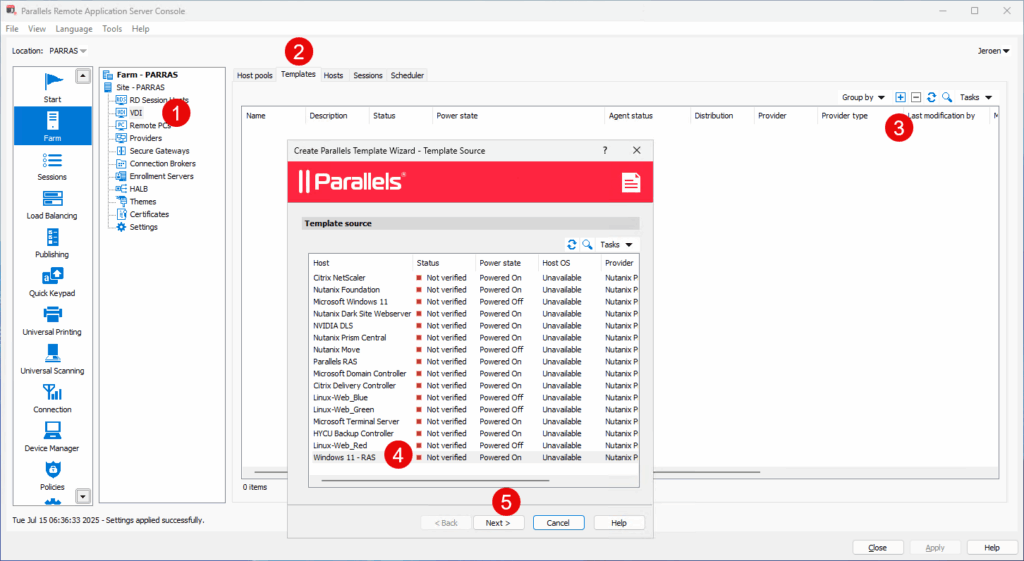Open the Policies category
The width and height of the screenshot is (1024, 561).
[x=52, y=475]
